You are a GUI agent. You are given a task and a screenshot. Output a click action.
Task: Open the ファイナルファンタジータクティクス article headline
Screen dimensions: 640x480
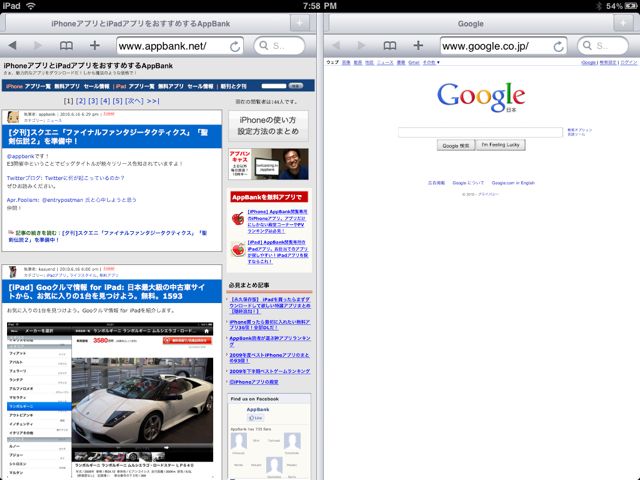click(108, 137)
